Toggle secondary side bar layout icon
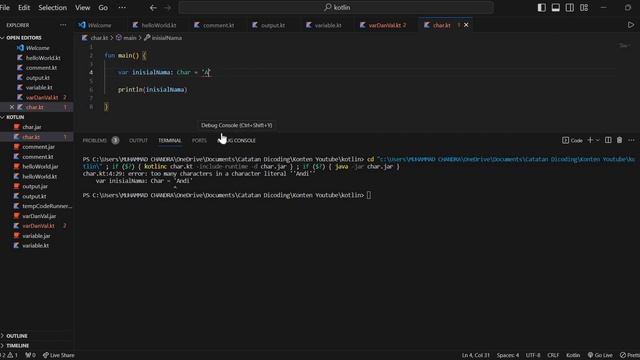 570,7
